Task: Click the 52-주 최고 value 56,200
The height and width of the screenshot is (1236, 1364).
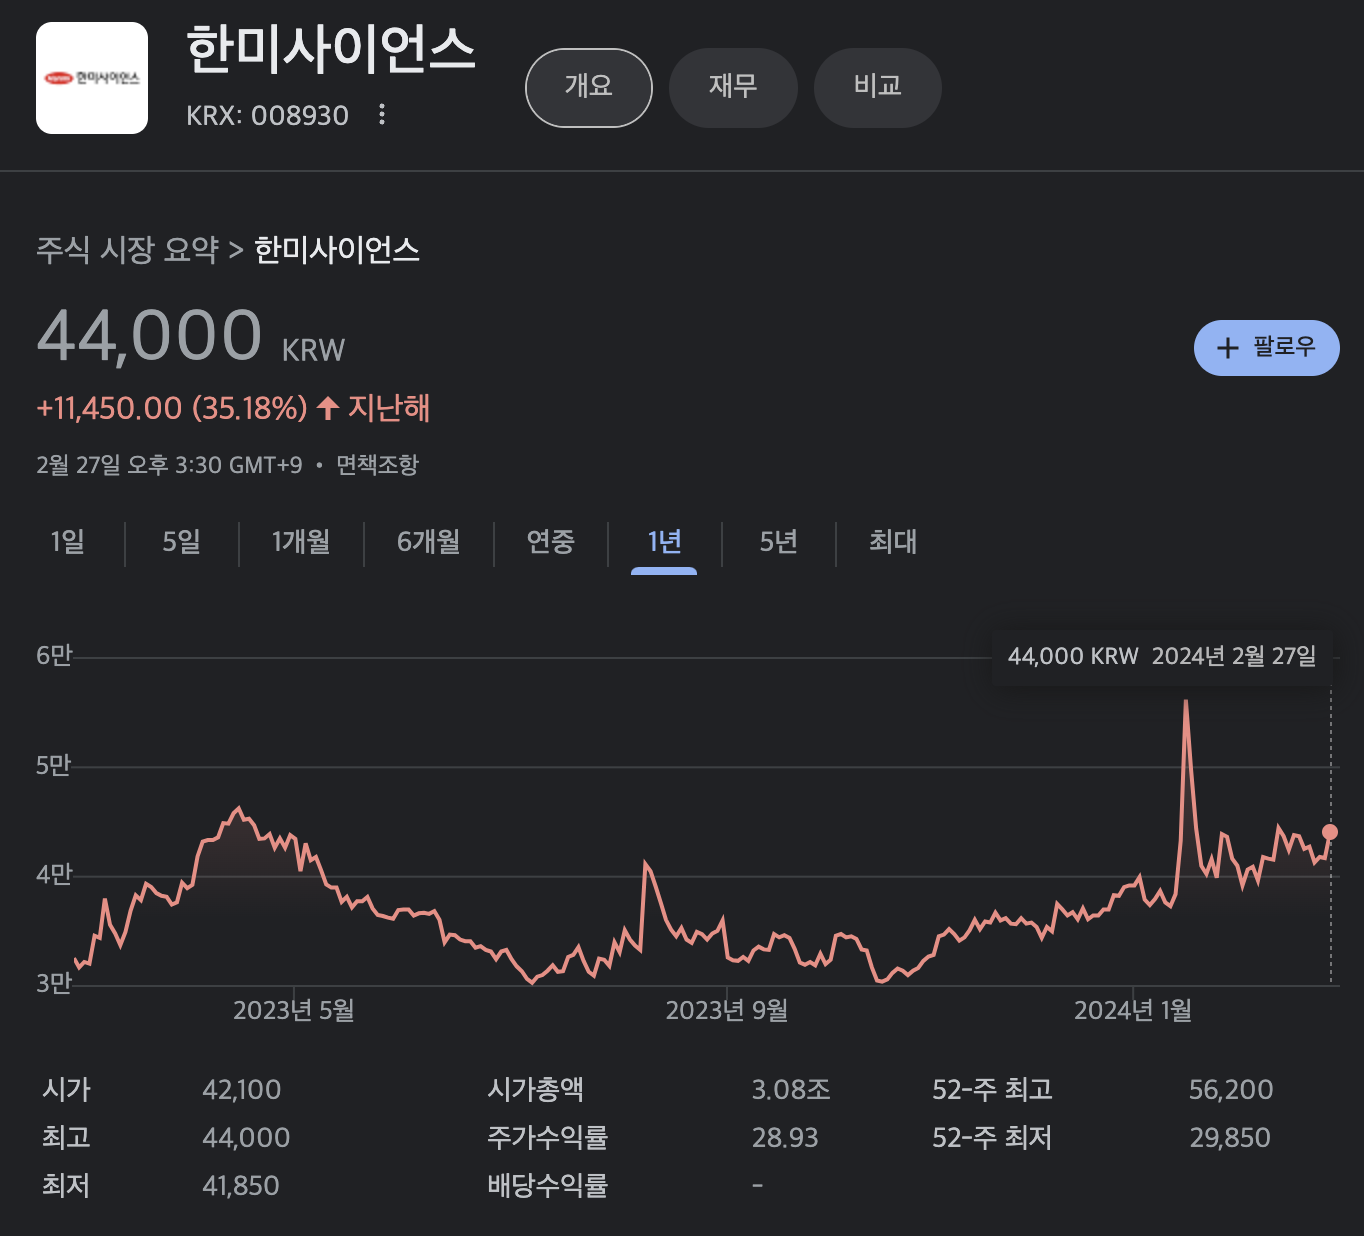Action: tap(1231, 1090)
